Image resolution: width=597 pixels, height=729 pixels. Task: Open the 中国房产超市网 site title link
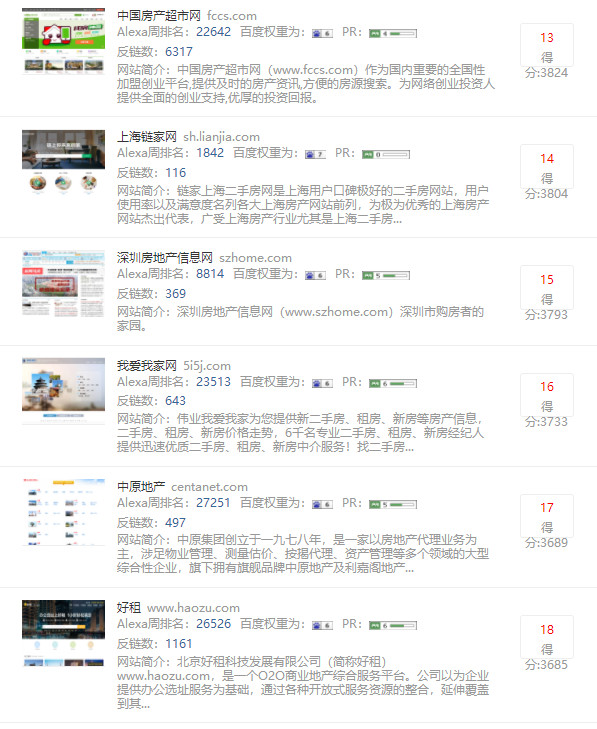(159, 16)
